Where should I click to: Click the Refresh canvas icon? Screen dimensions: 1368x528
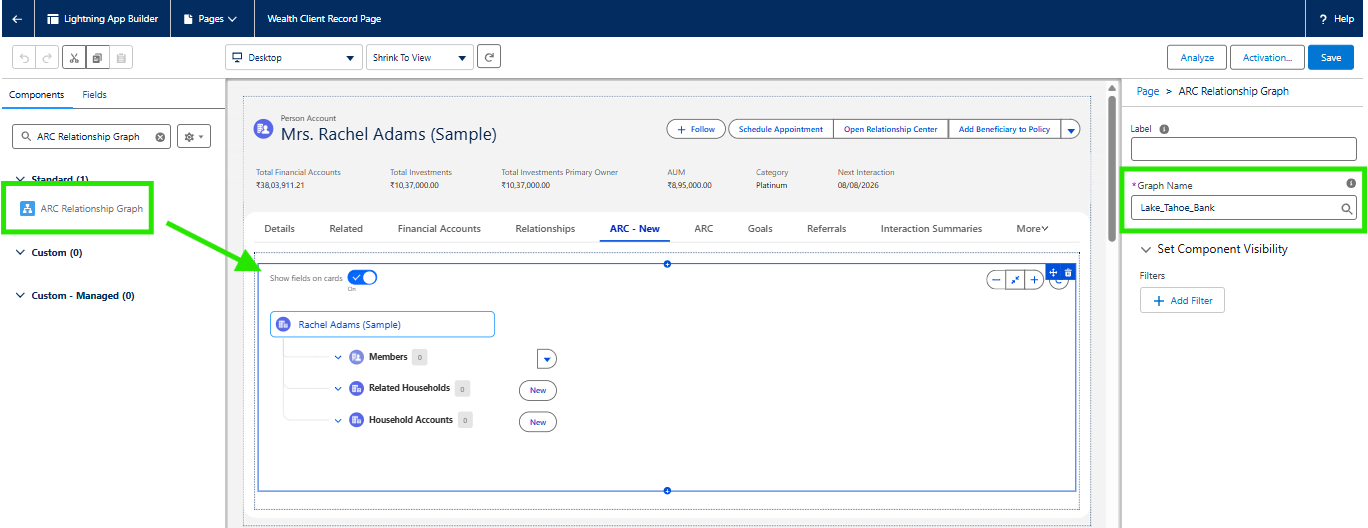488,58
